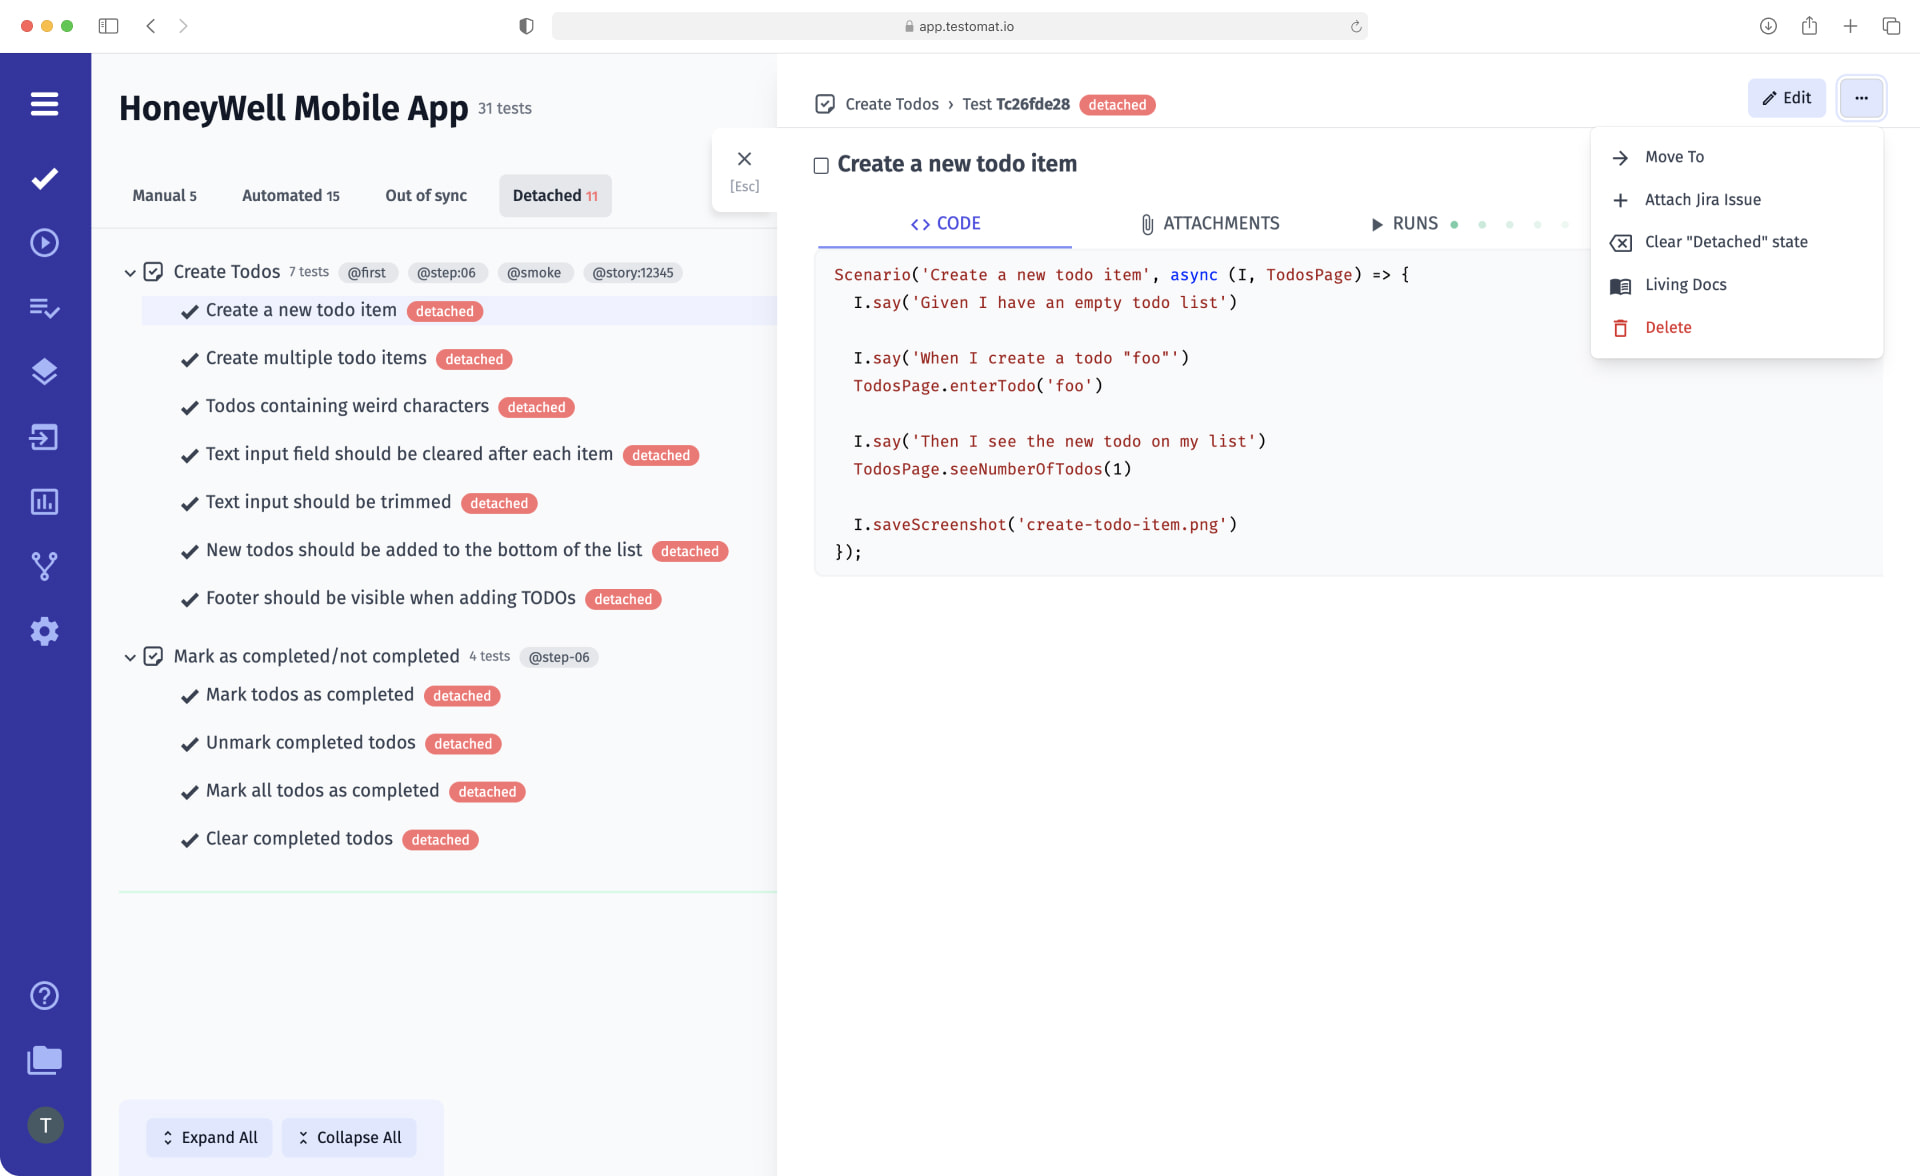
Task: Open project Settings via the gear icon
Action: 45,631
